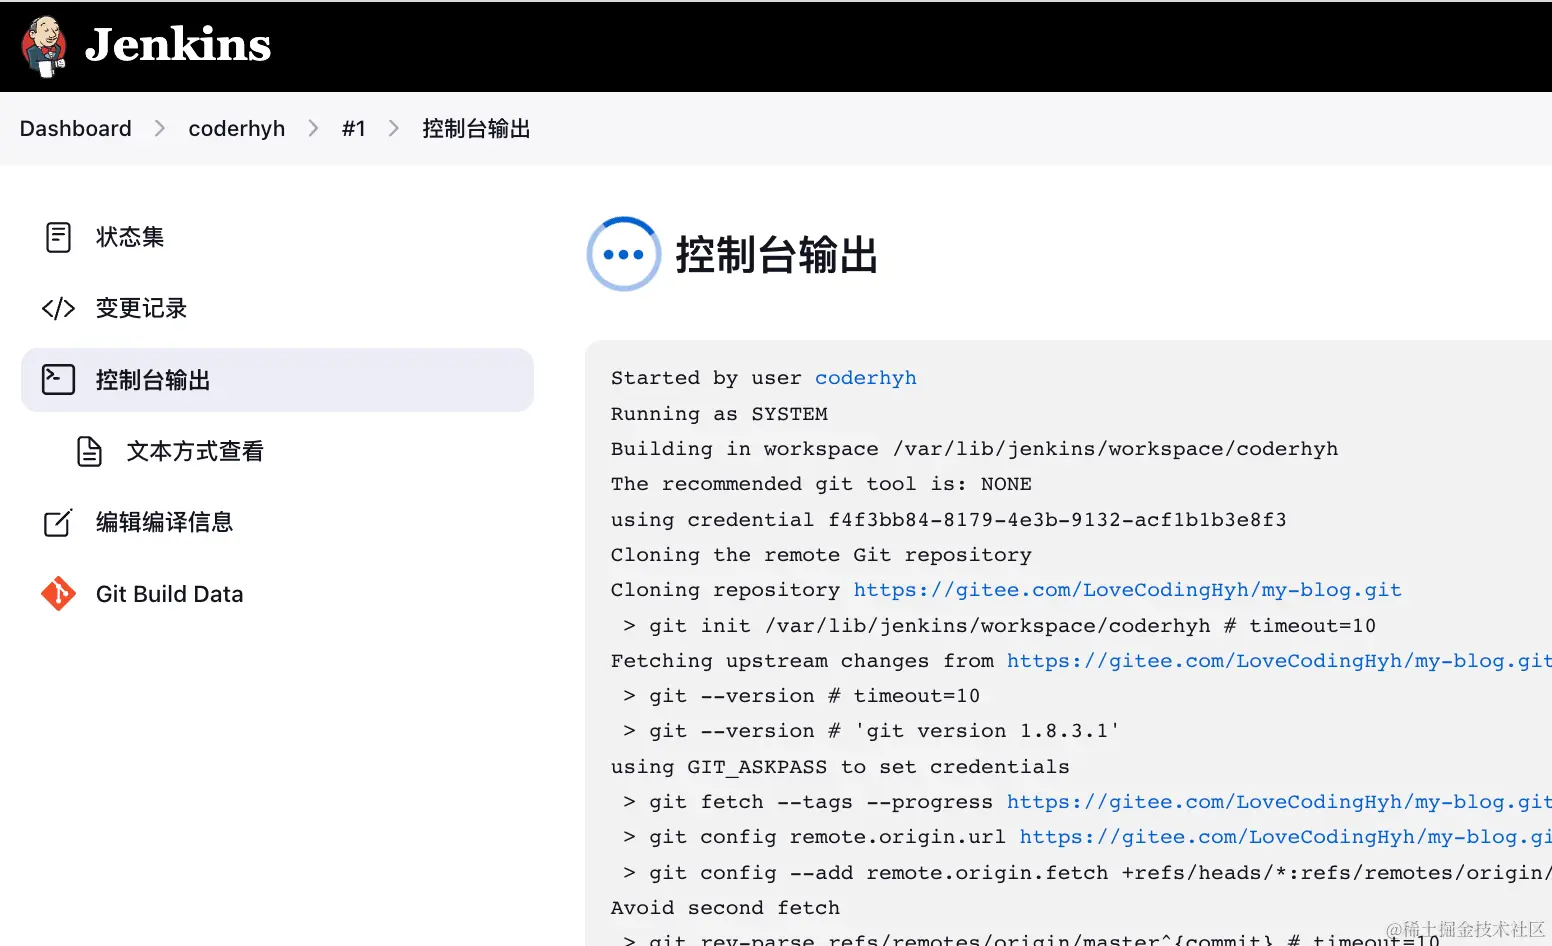Click 'git init /var/lib/jenkins' console line
Viewport: 1552px width, 946px height.
pos(999,626)
